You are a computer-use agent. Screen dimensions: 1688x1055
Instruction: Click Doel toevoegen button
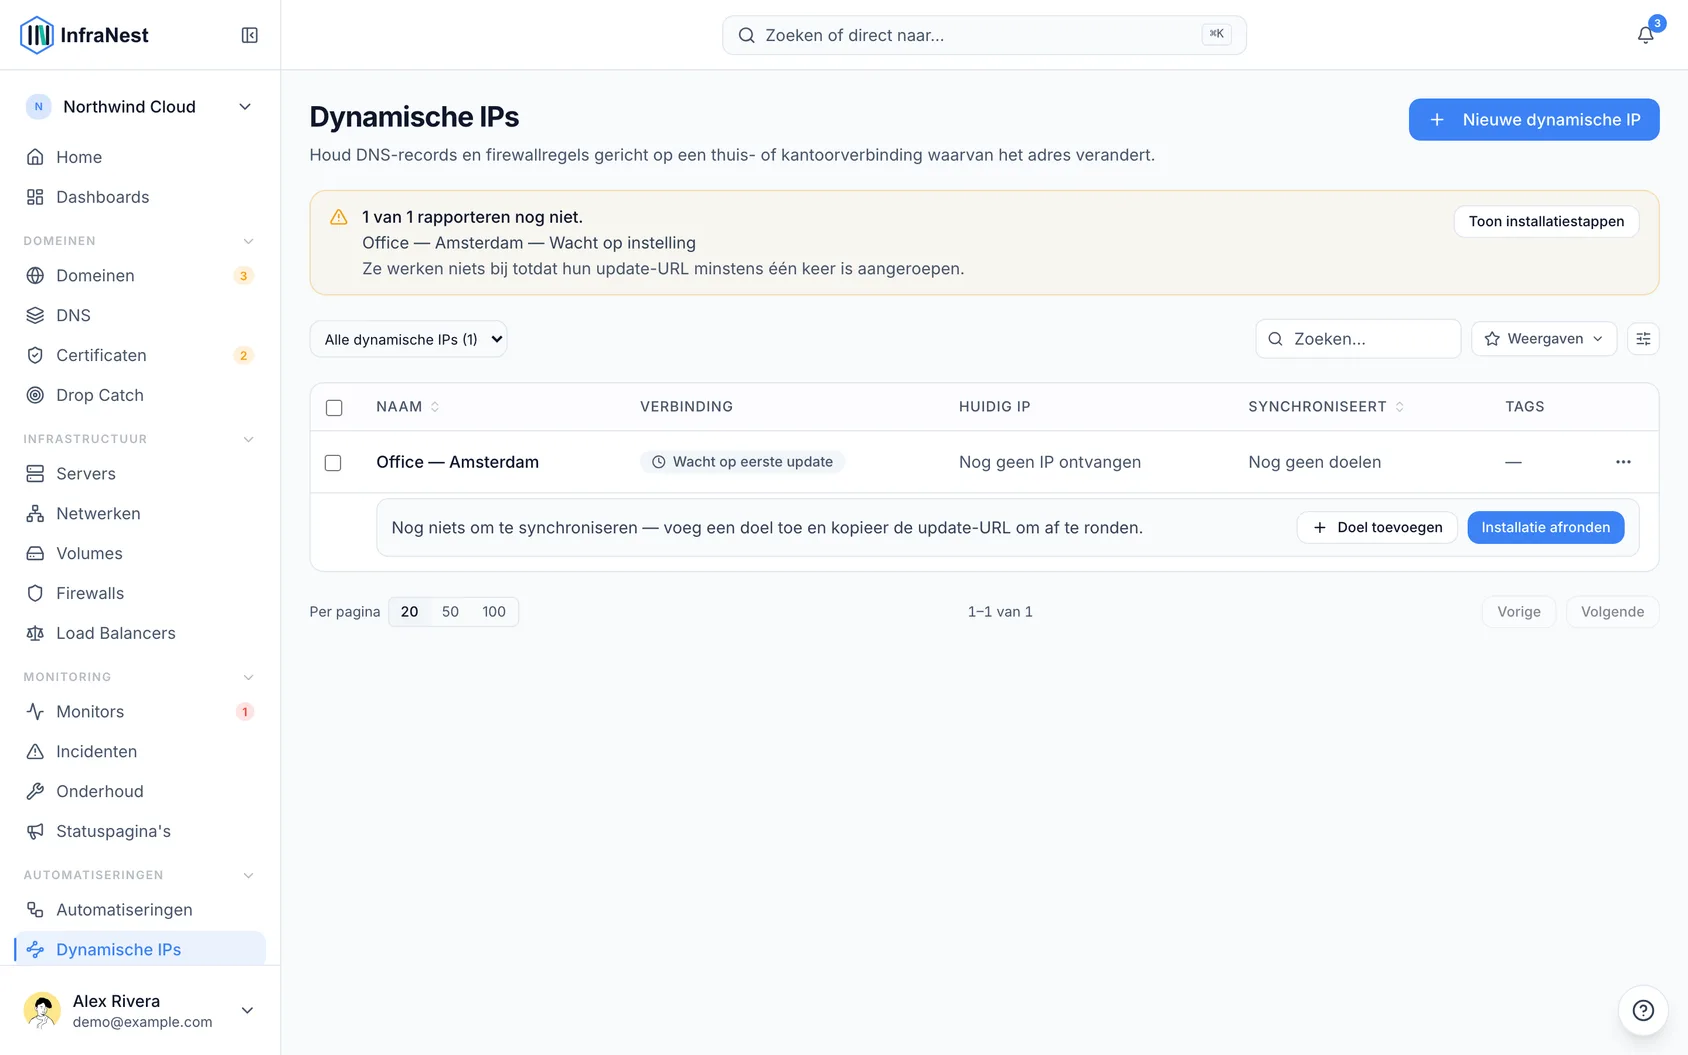(x=1377, y=527)
